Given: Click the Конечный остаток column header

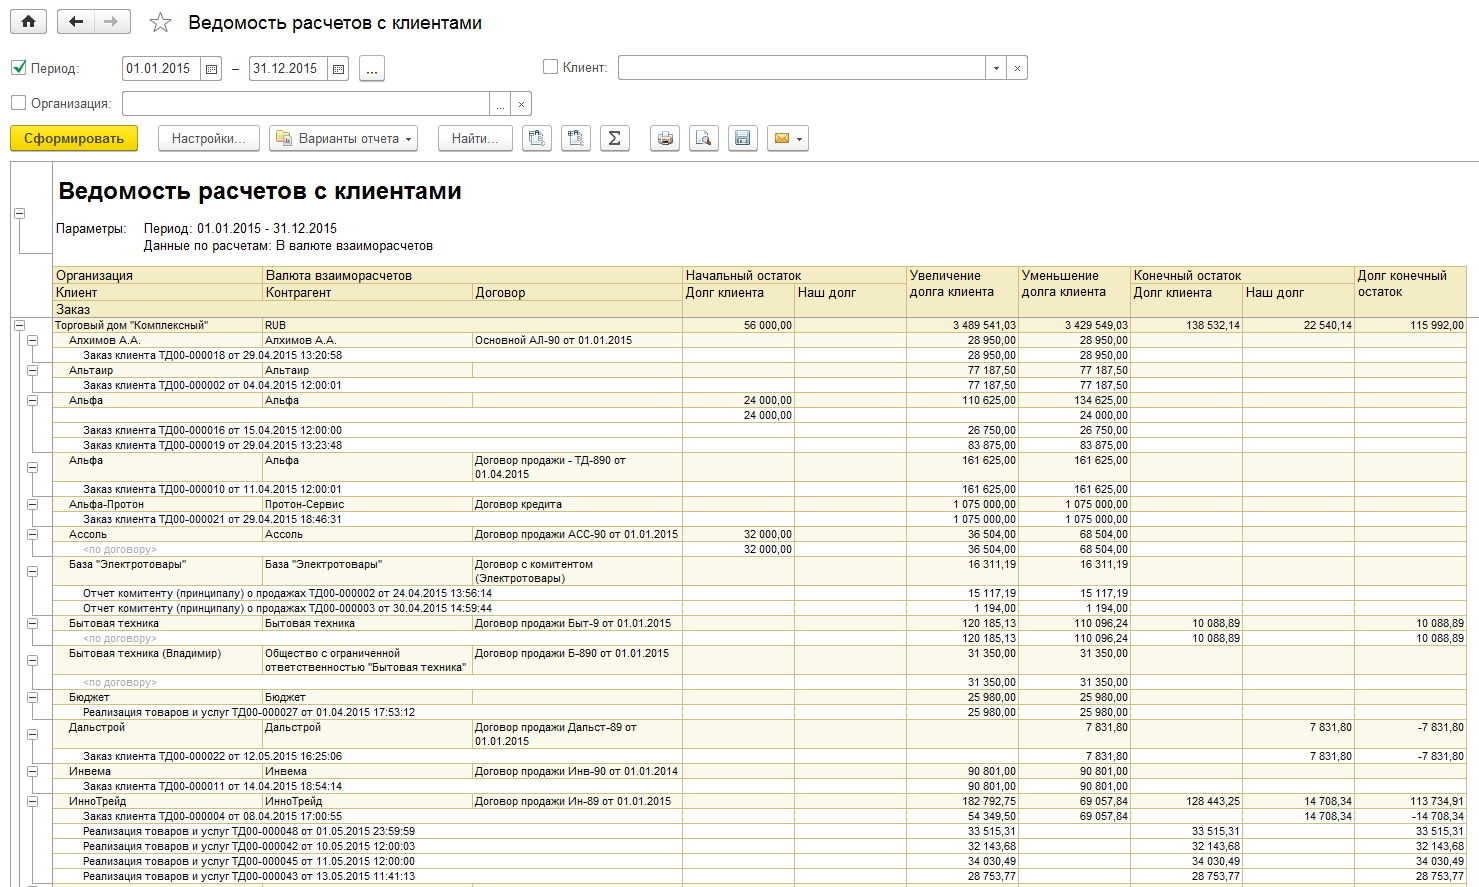Looking at the screenshot, I should click(1242, 275).
